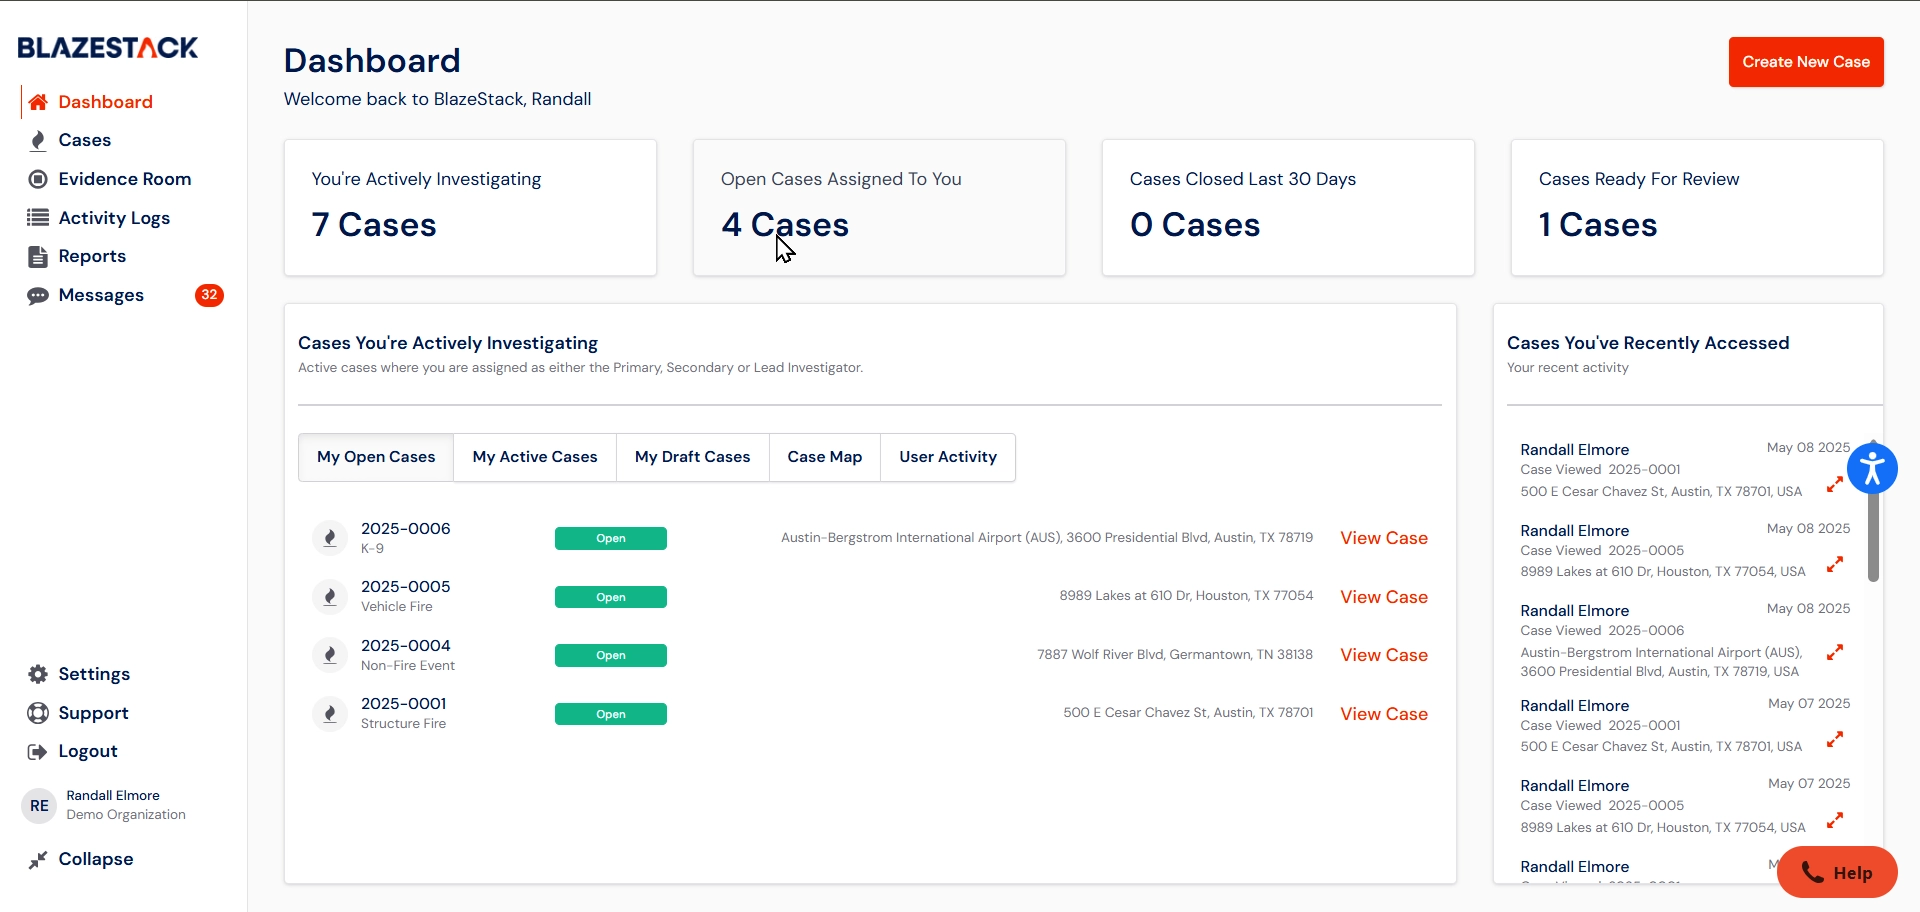Click Collapse to shrink sidebar

95,859
